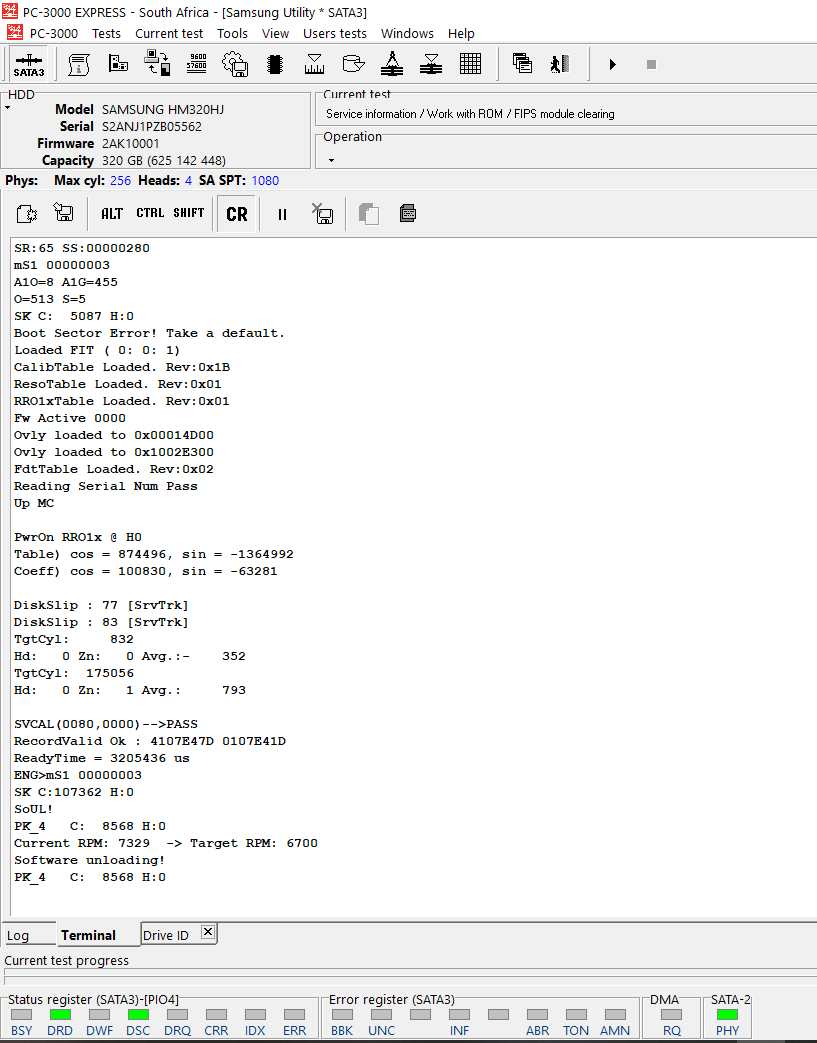This screenshot has width=817, height=1043.
Task: Click serial number S2ANJ1PZB05562
Action: pyautogui.click(x=152, y=126)
